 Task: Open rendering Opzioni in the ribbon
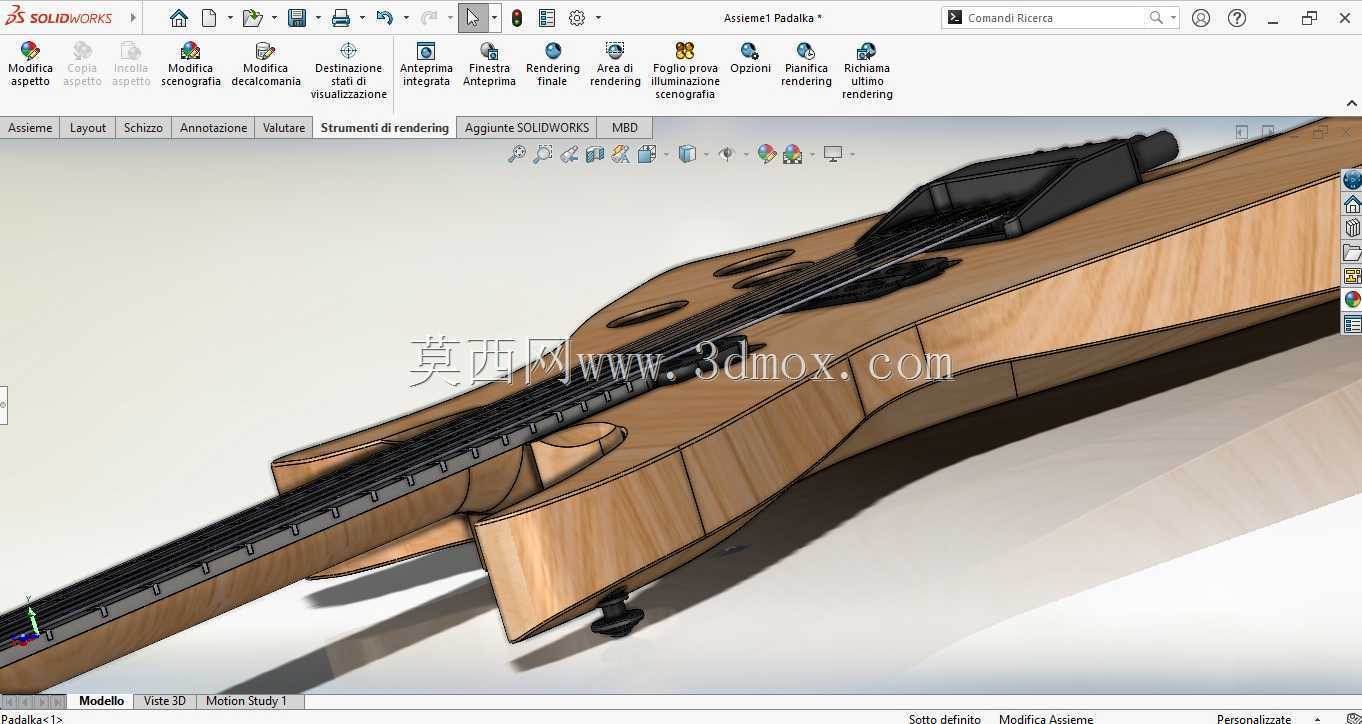click(x=750, y=58)
